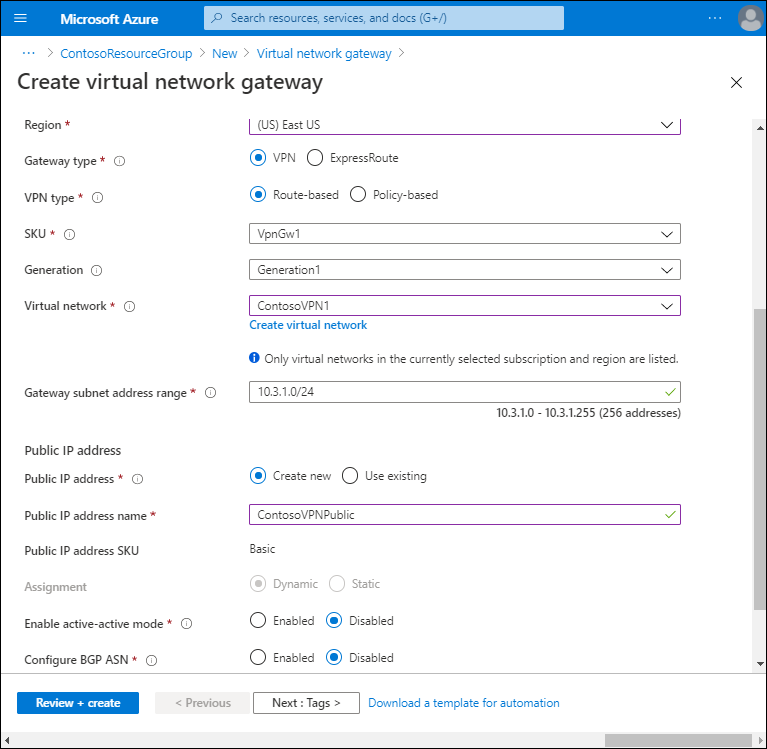Screen dimensions: 767x749
Task: Click horizontal scrollbar left arrow
Action: point(6,740)
